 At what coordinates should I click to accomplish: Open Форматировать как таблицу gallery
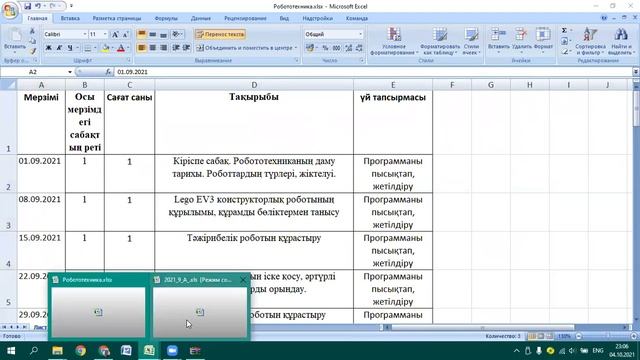coord(440,41)
